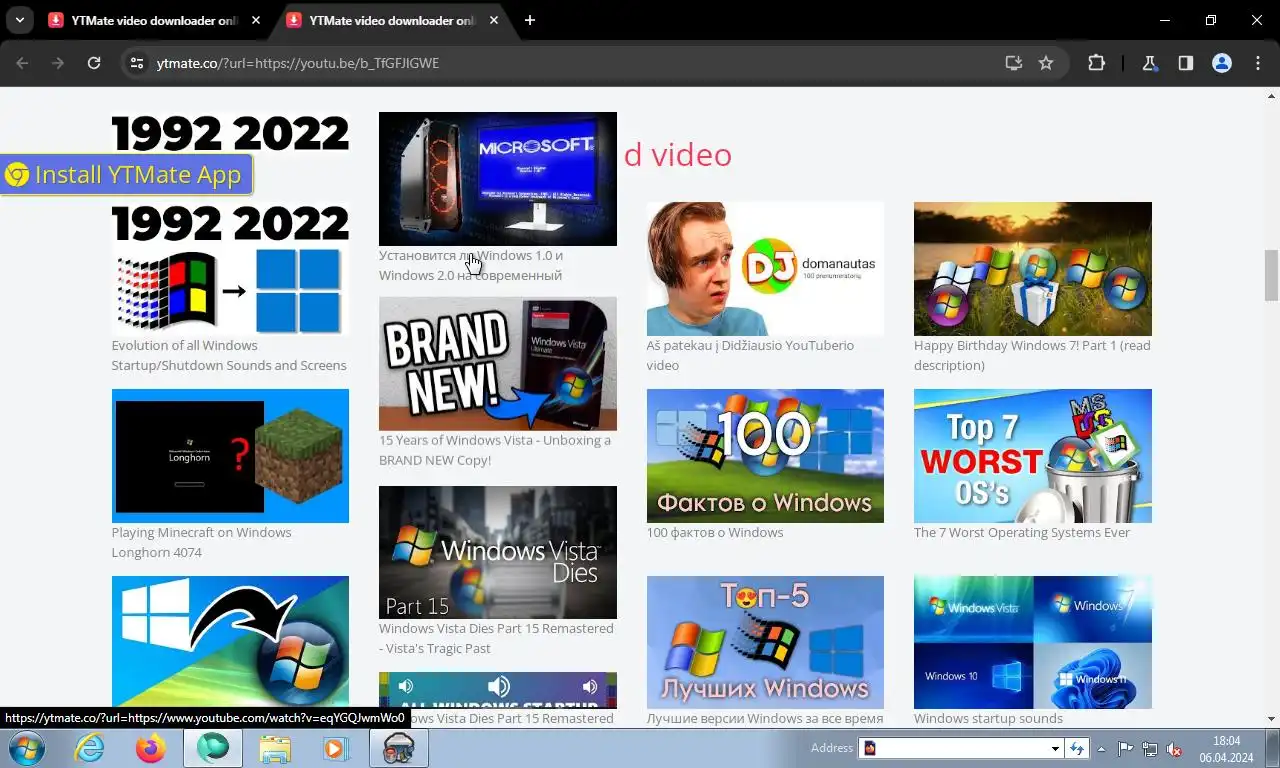
Task: Open the tab search dropdown arrow
Action: 19,20
